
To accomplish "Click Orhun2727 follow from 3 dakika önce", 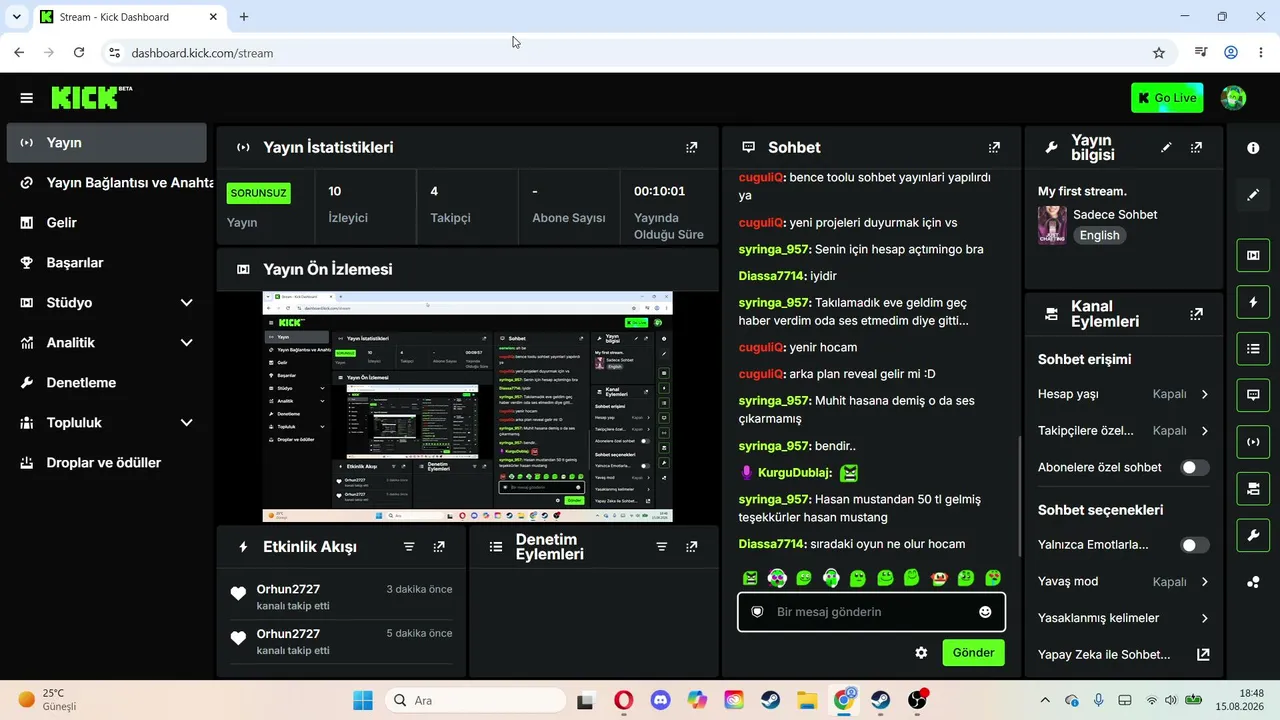I will [341, 597].
